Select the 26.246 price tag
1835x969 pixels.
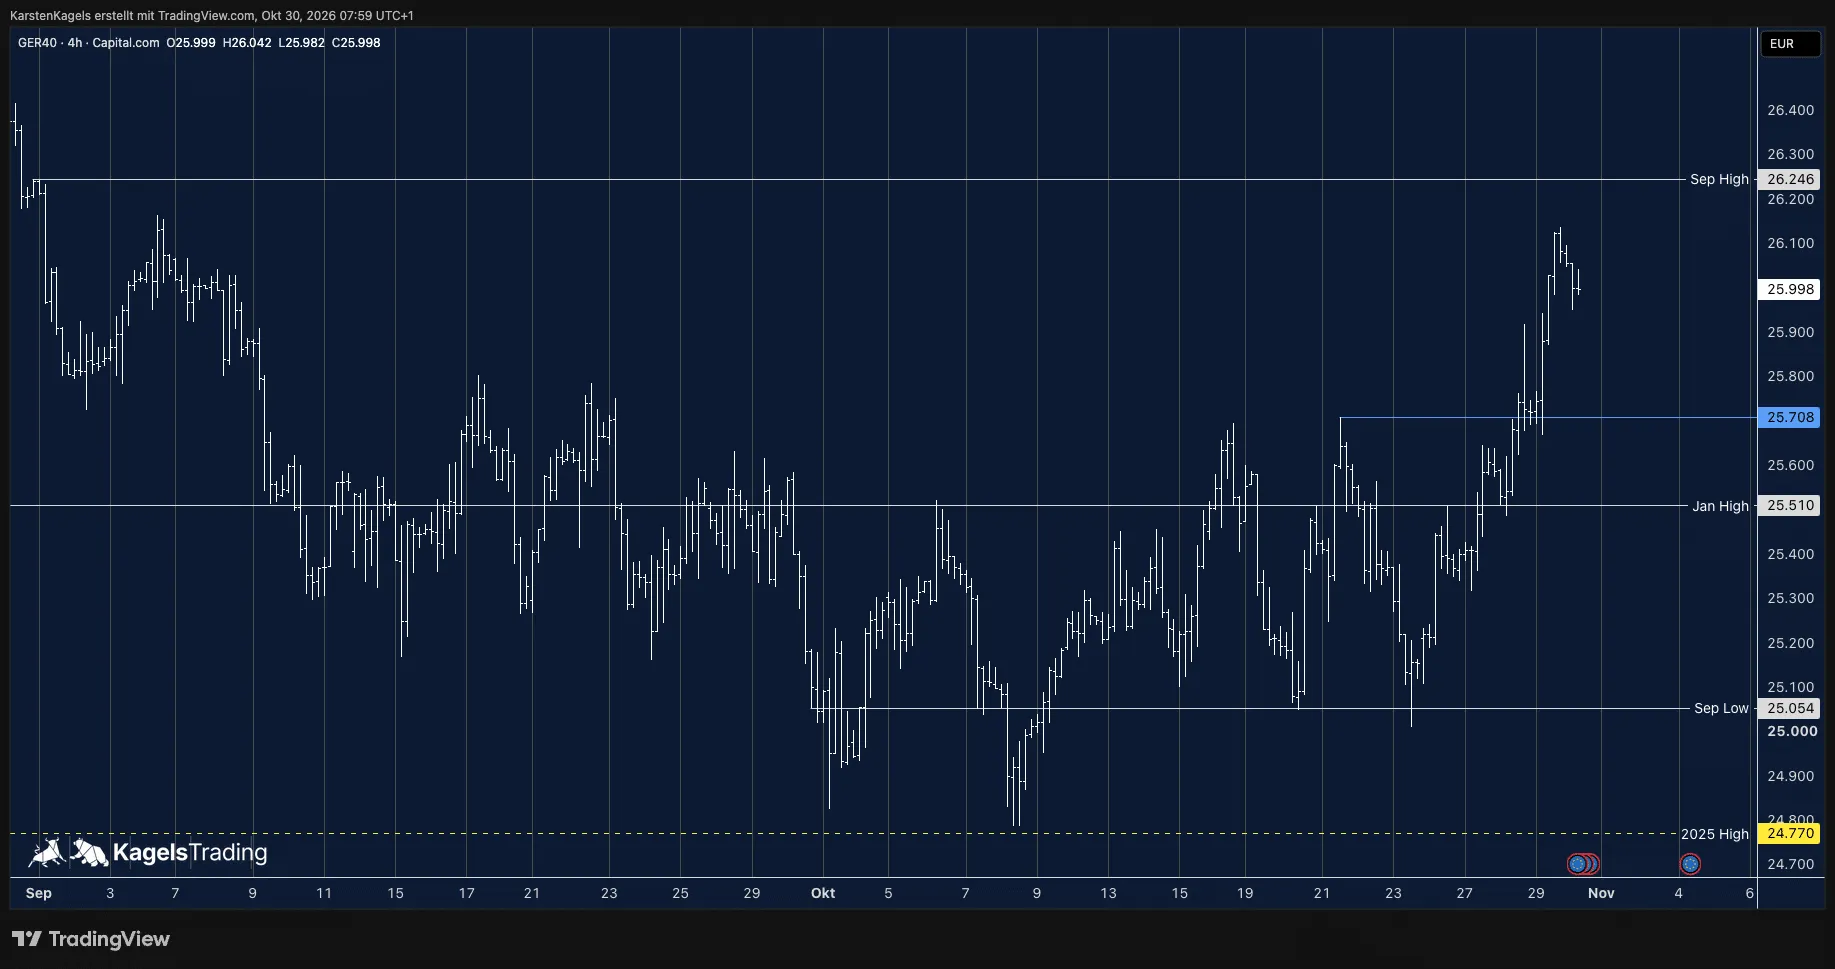pos(1790,180)
